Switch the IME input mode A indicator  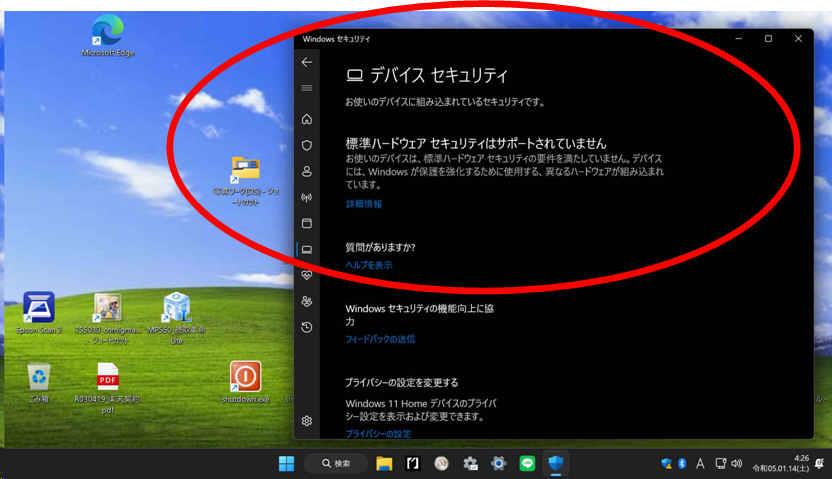(700, 464)
